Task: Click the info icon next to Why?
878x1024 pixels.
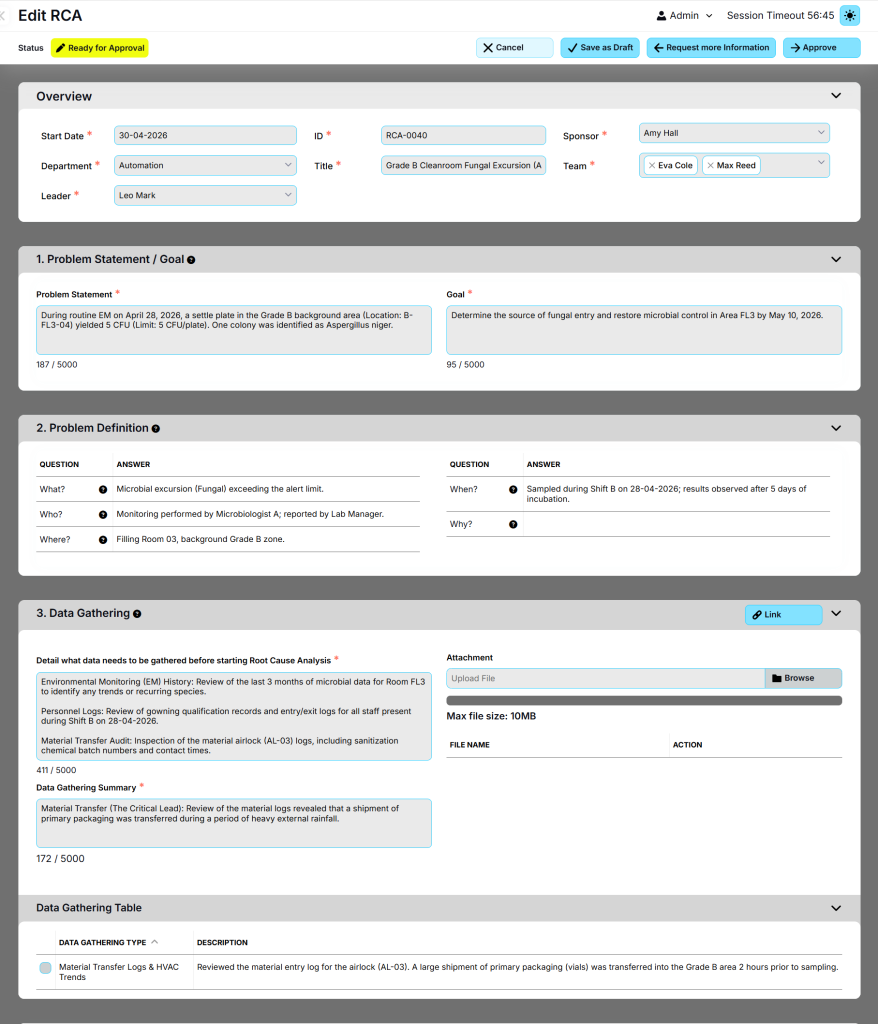Action: coord(513,524)
